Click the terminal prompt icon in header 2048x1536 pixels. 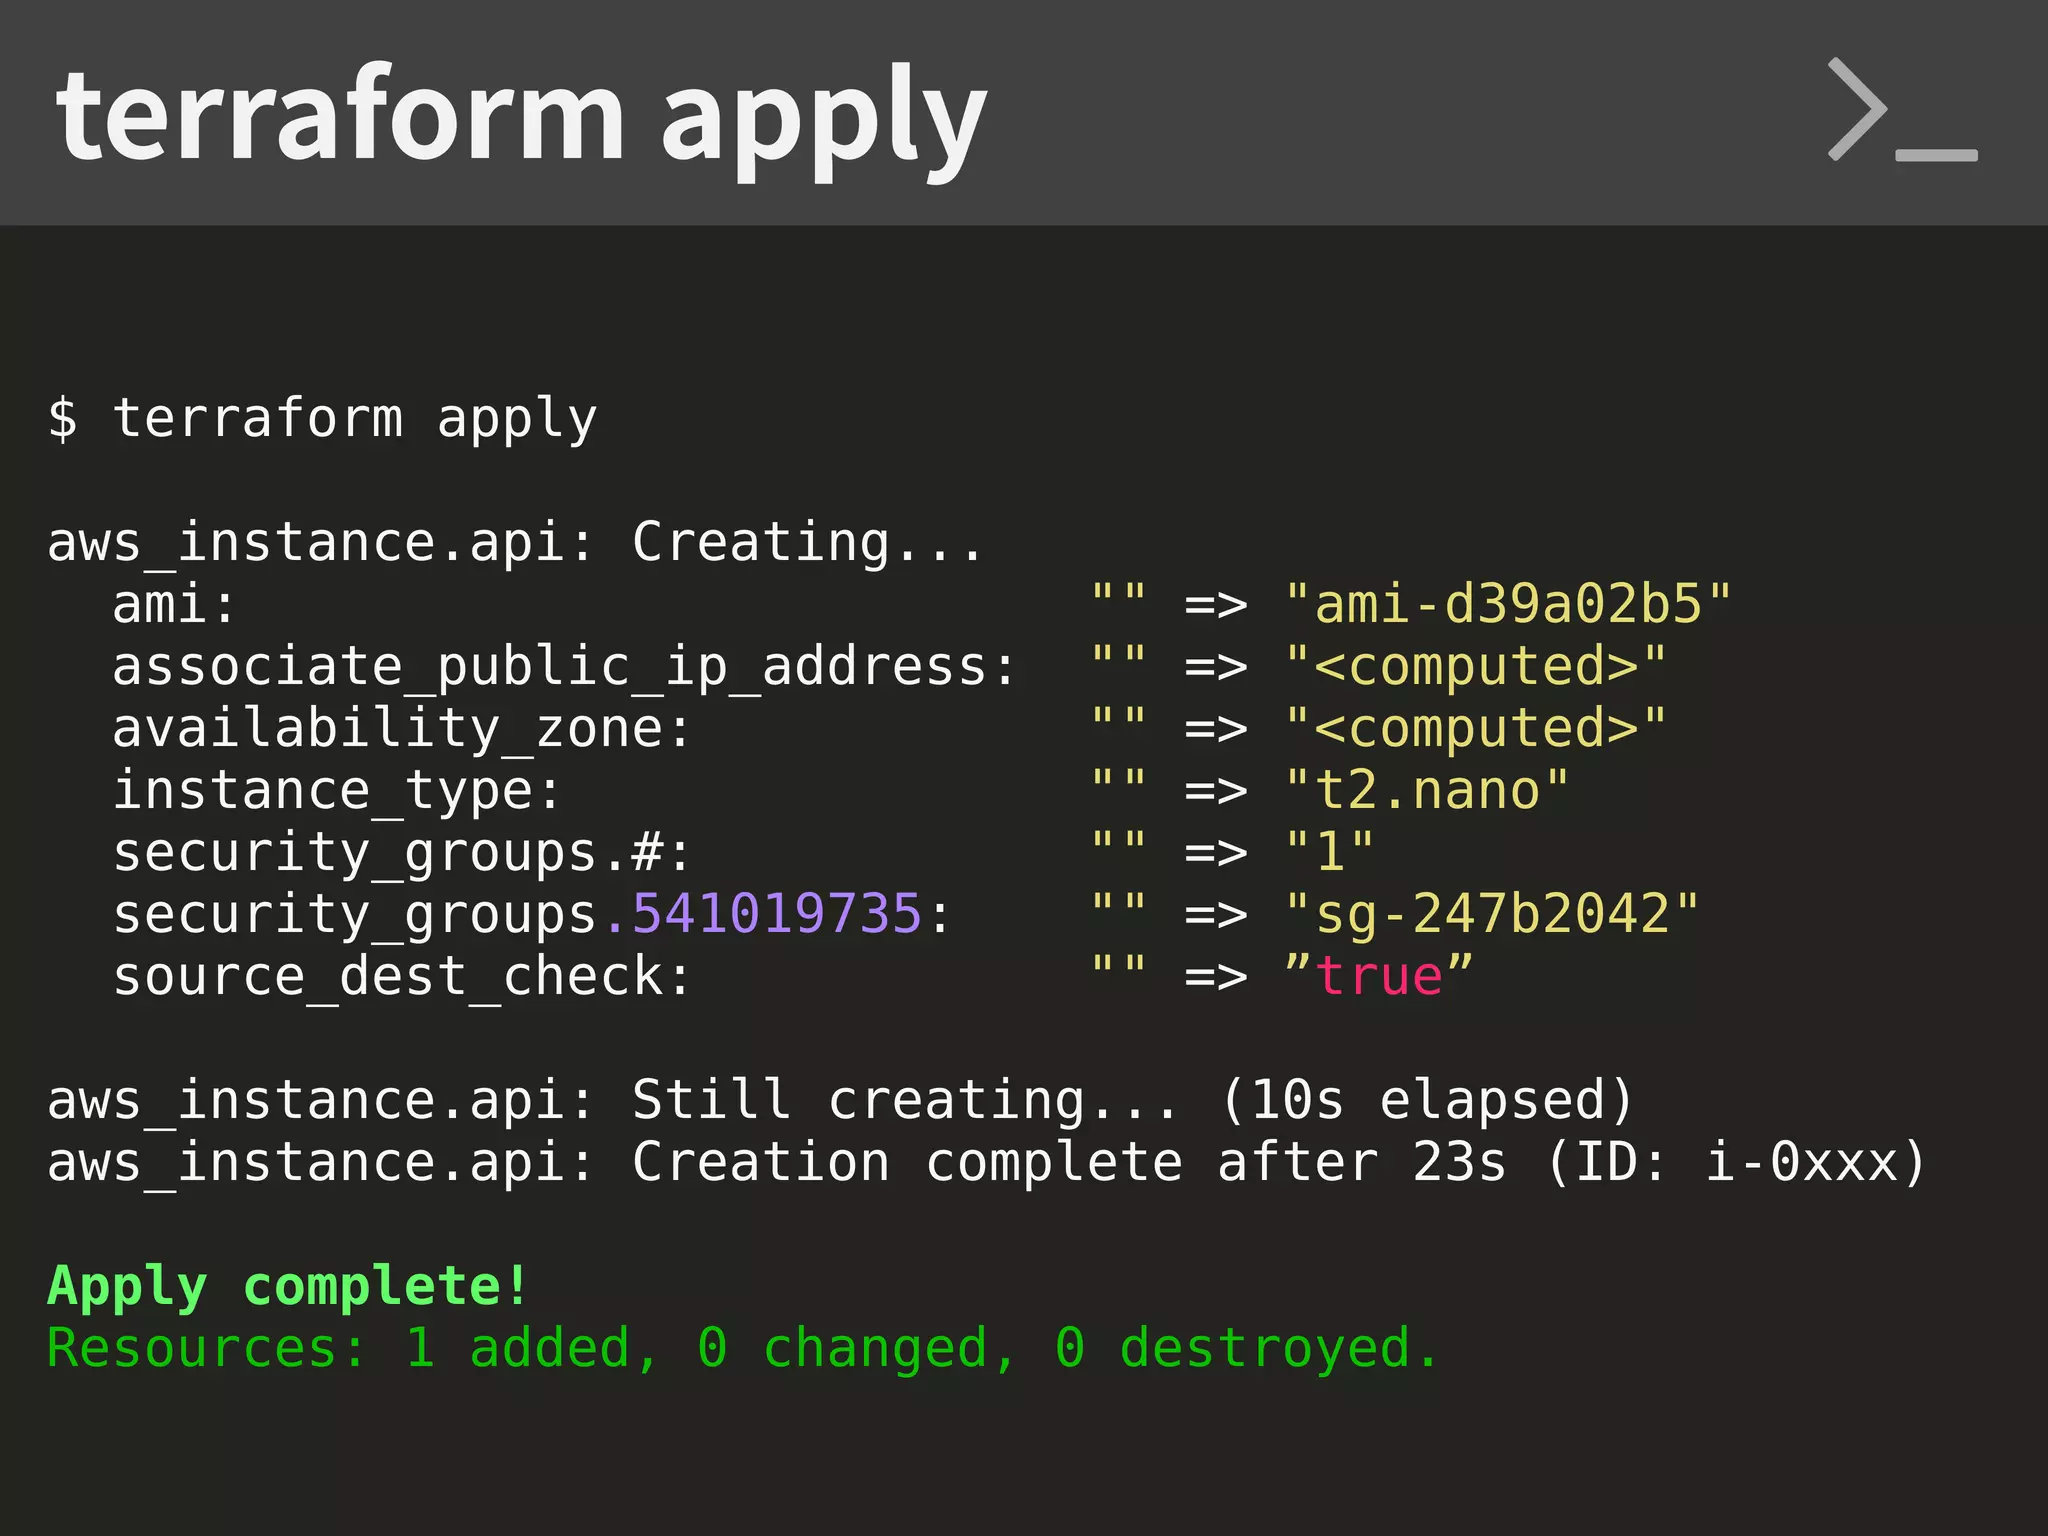[x=1902, y=110]
